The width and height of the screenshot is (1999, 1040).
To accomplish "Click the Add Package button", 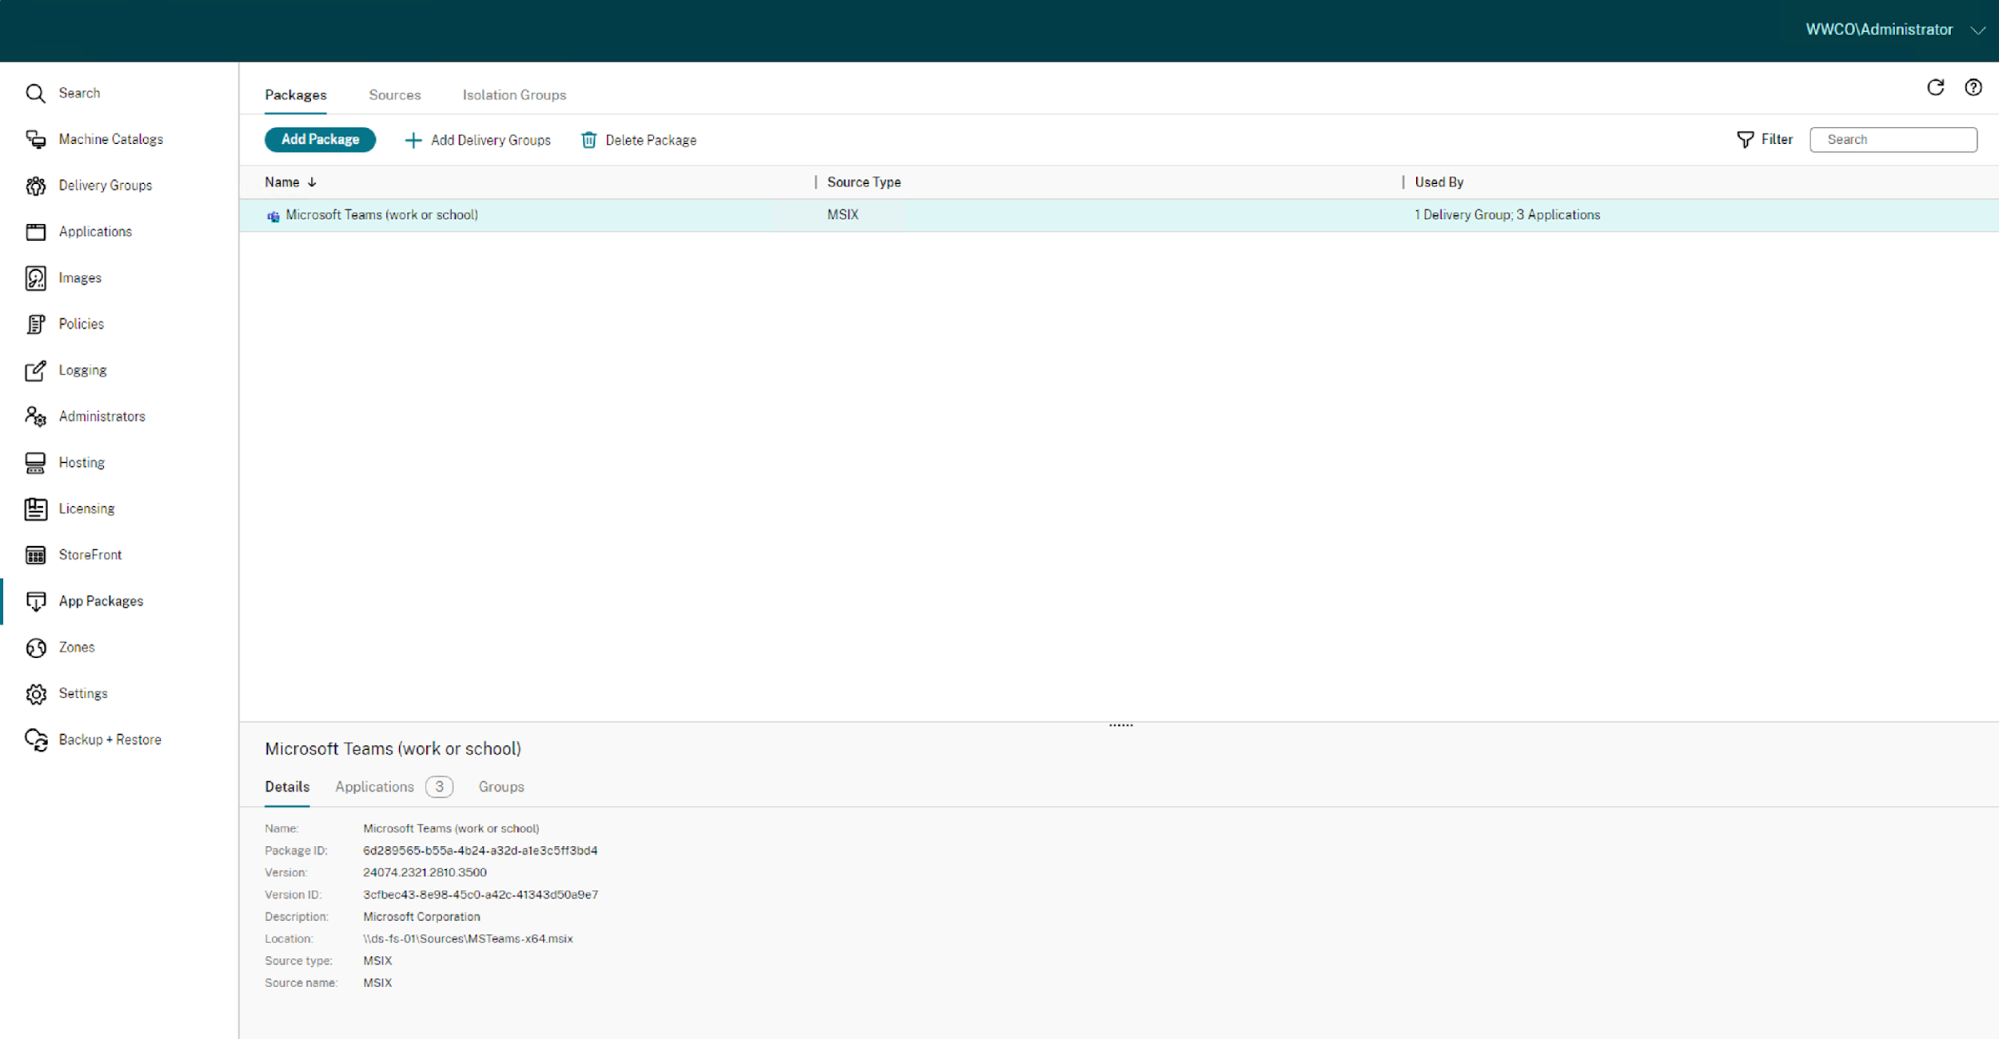I will (x=320, y=140).
